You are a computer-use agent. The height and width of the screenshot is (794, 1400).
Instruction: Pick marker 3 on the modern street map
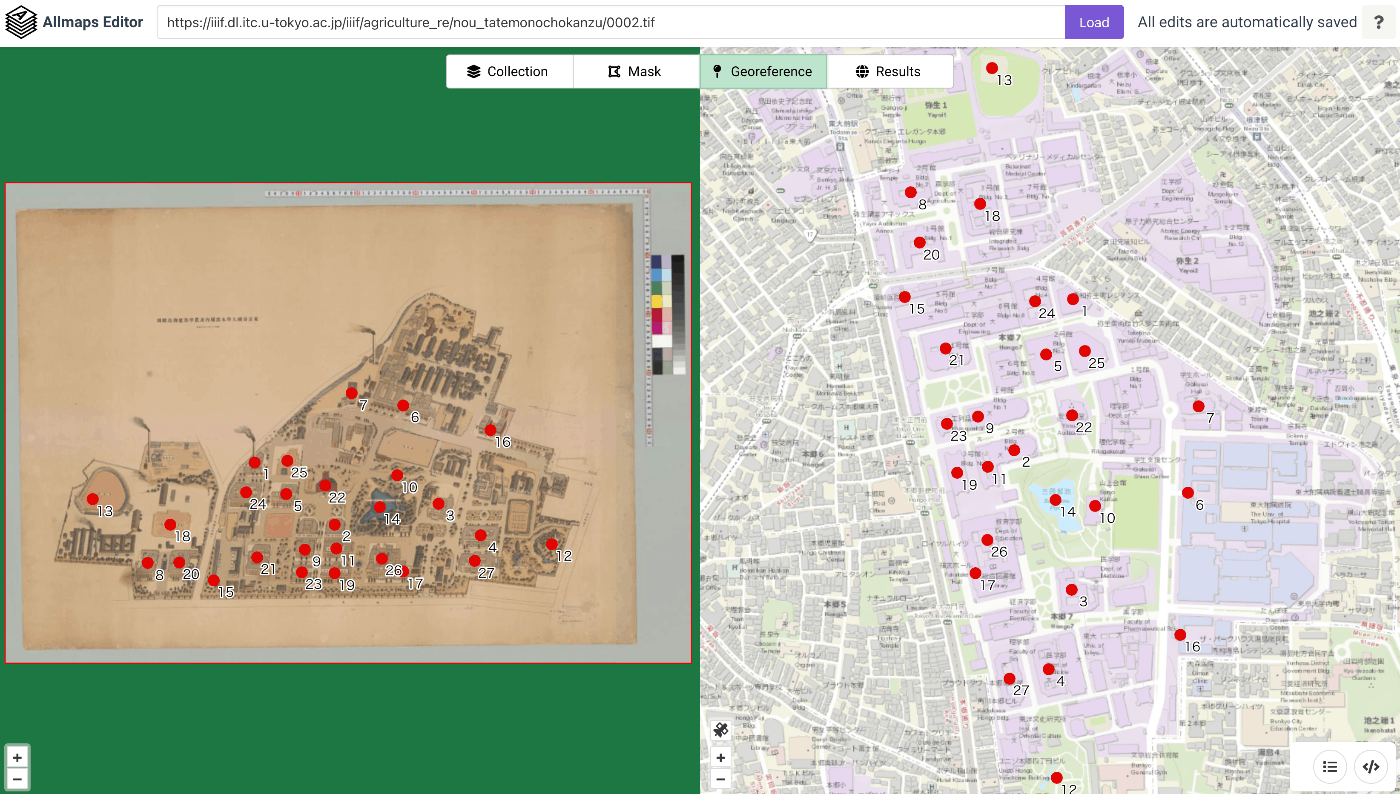click(1071, 589)
